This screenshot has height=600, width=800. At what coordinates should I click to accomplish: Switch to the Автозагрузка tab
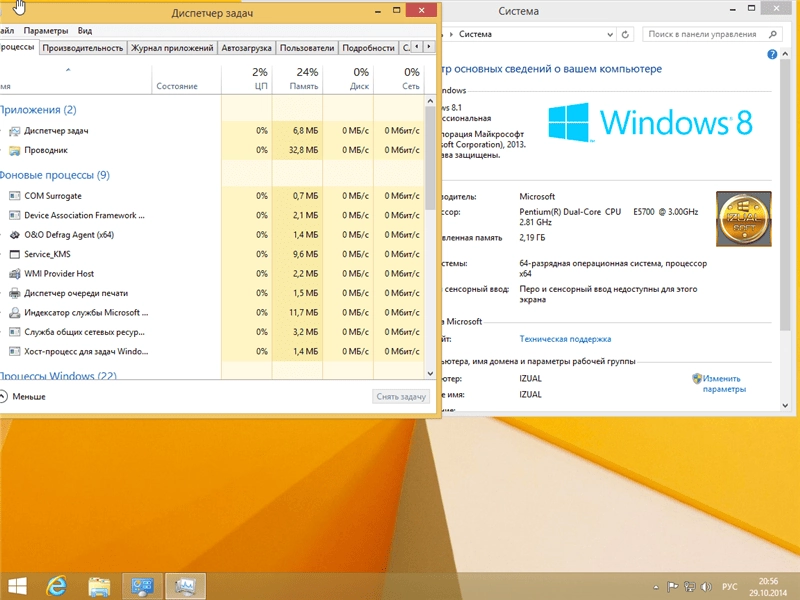point(246,48)
